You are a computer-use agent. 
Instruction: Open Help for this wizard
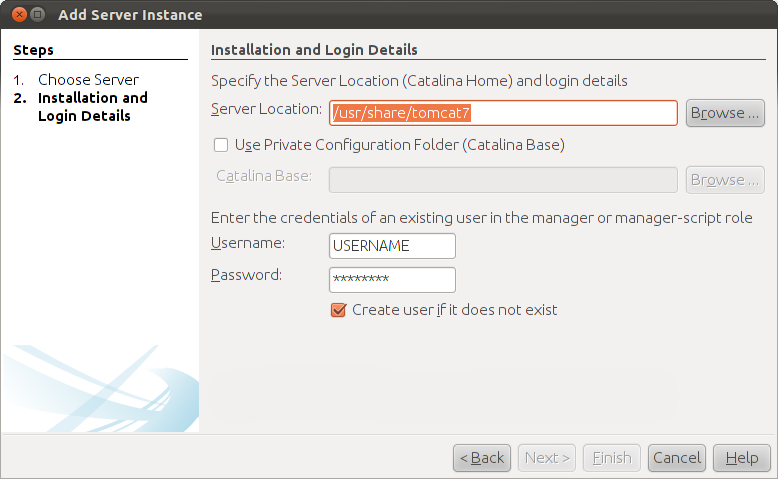pos(742,458)
